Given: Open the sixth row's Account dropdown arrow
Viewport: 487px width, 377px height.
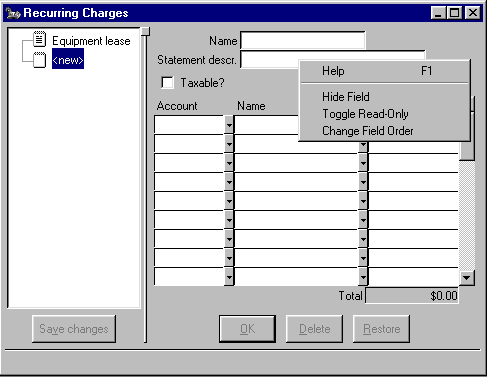Looking at the screenshot, I should click(229, 220).
